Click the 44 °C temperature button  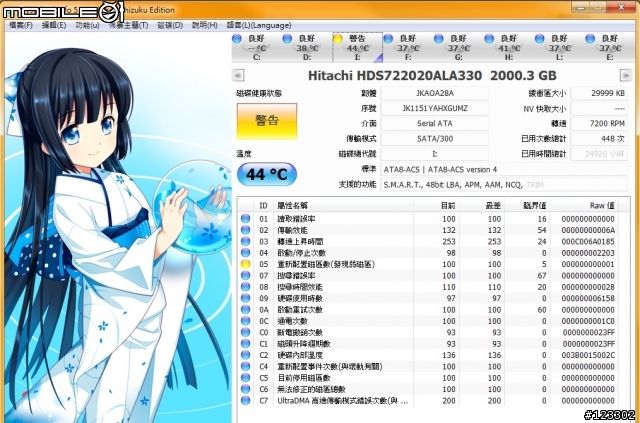coord(267,174)
